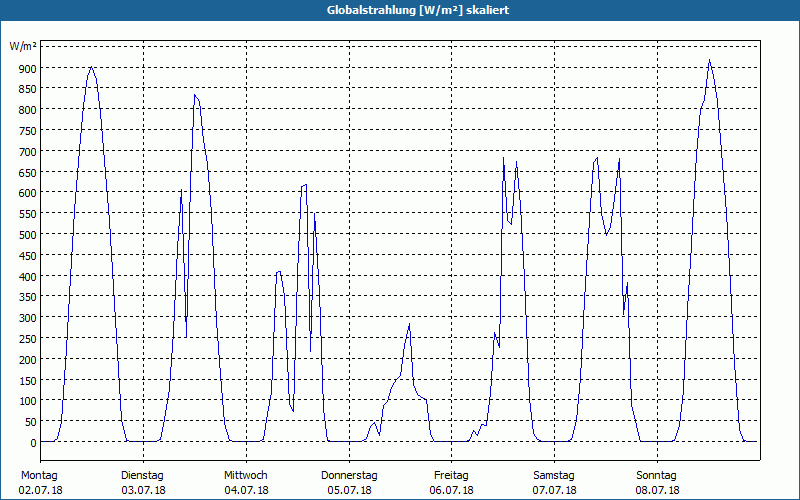The height and width of the screenshot is (500, 800).
Task: Select the 350 y-axis value
Action: (28, 297)
